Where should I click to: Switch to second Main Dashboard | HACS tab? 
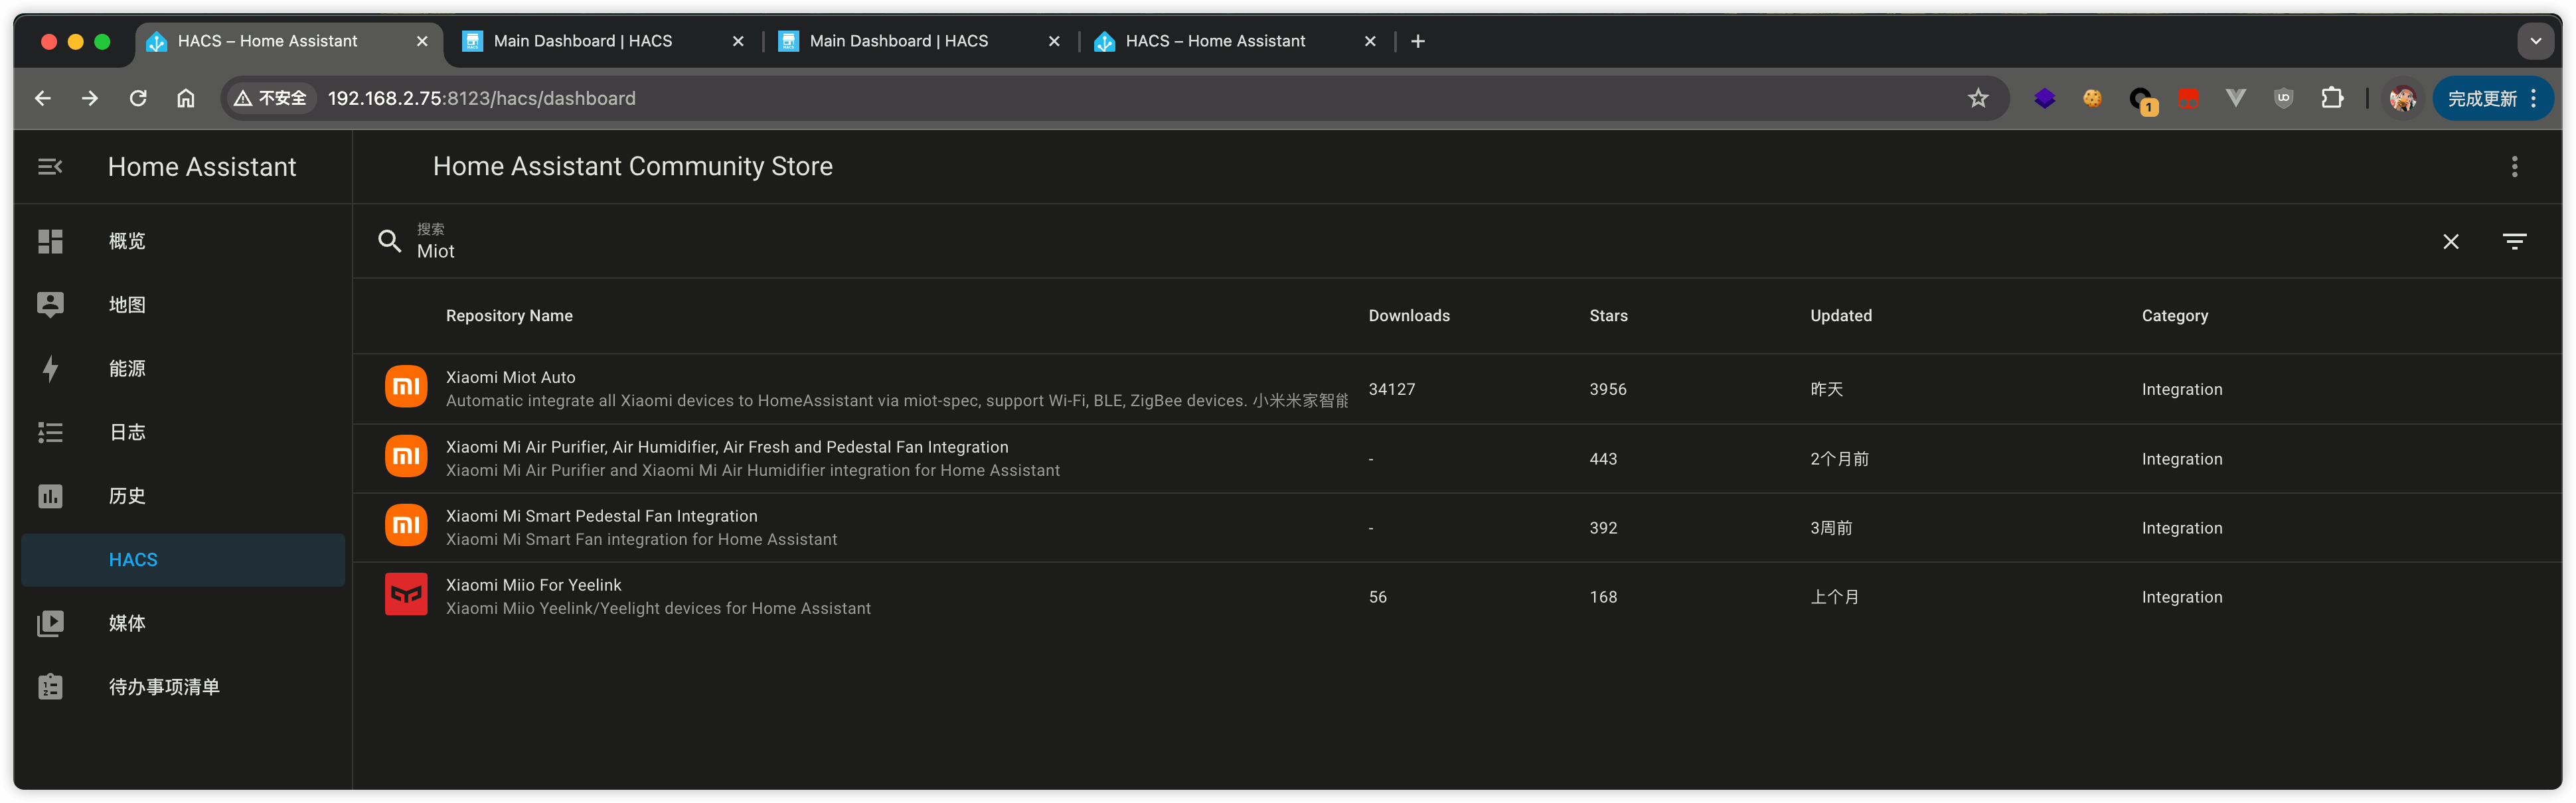898,41
